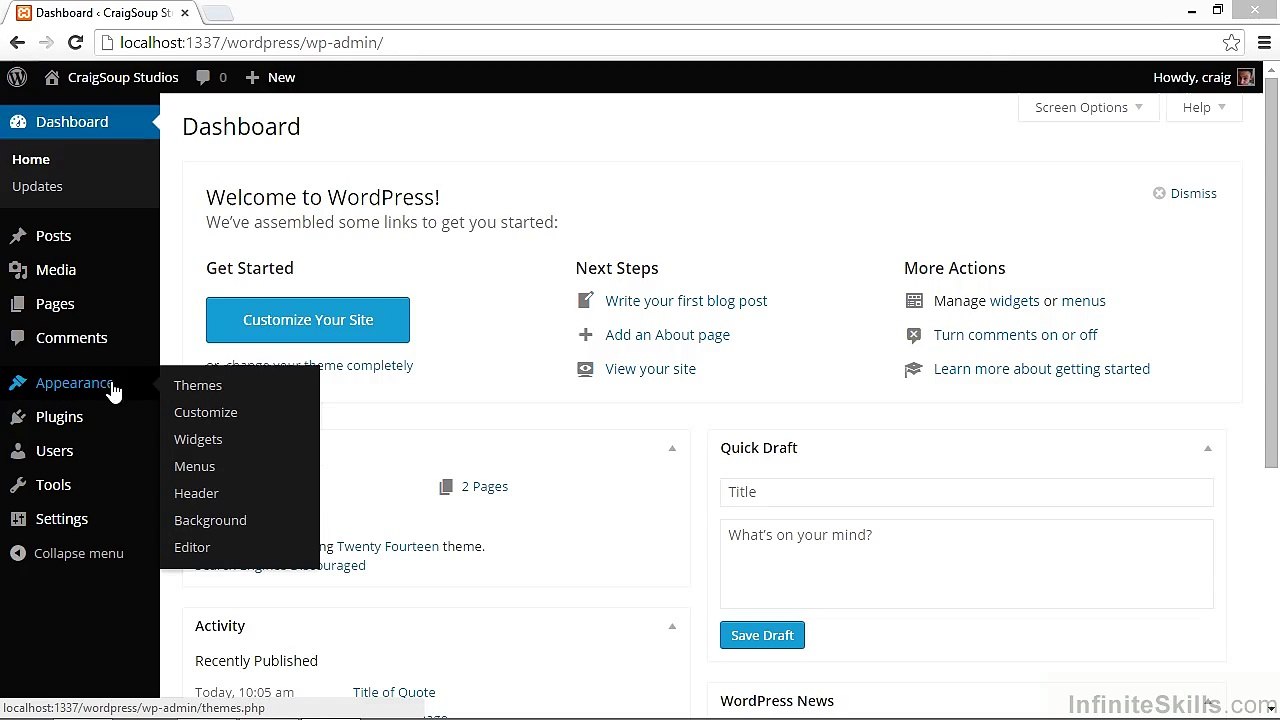Viewport: 1280px width, 720px height.
Task: Choose Widgets in the Appearance submenu
Action: 198,439
